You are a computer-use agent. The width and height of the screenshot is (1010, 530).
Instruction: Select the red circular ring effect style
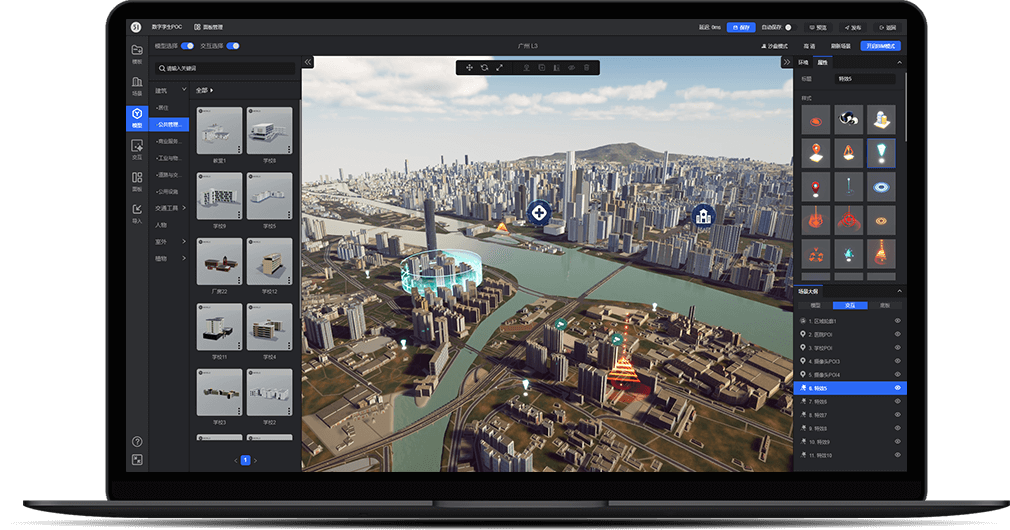[817, 120]
